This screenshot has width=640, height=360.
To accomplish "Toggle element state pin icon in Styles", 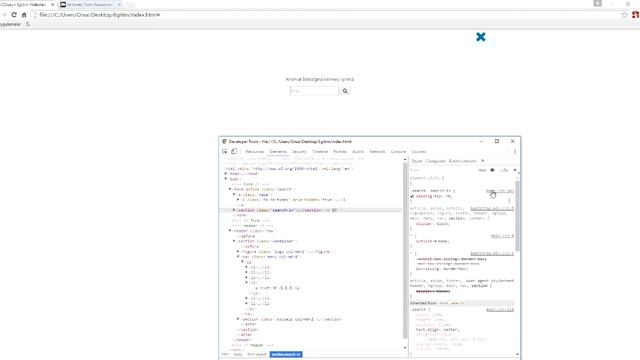I will tap(492, 170).
